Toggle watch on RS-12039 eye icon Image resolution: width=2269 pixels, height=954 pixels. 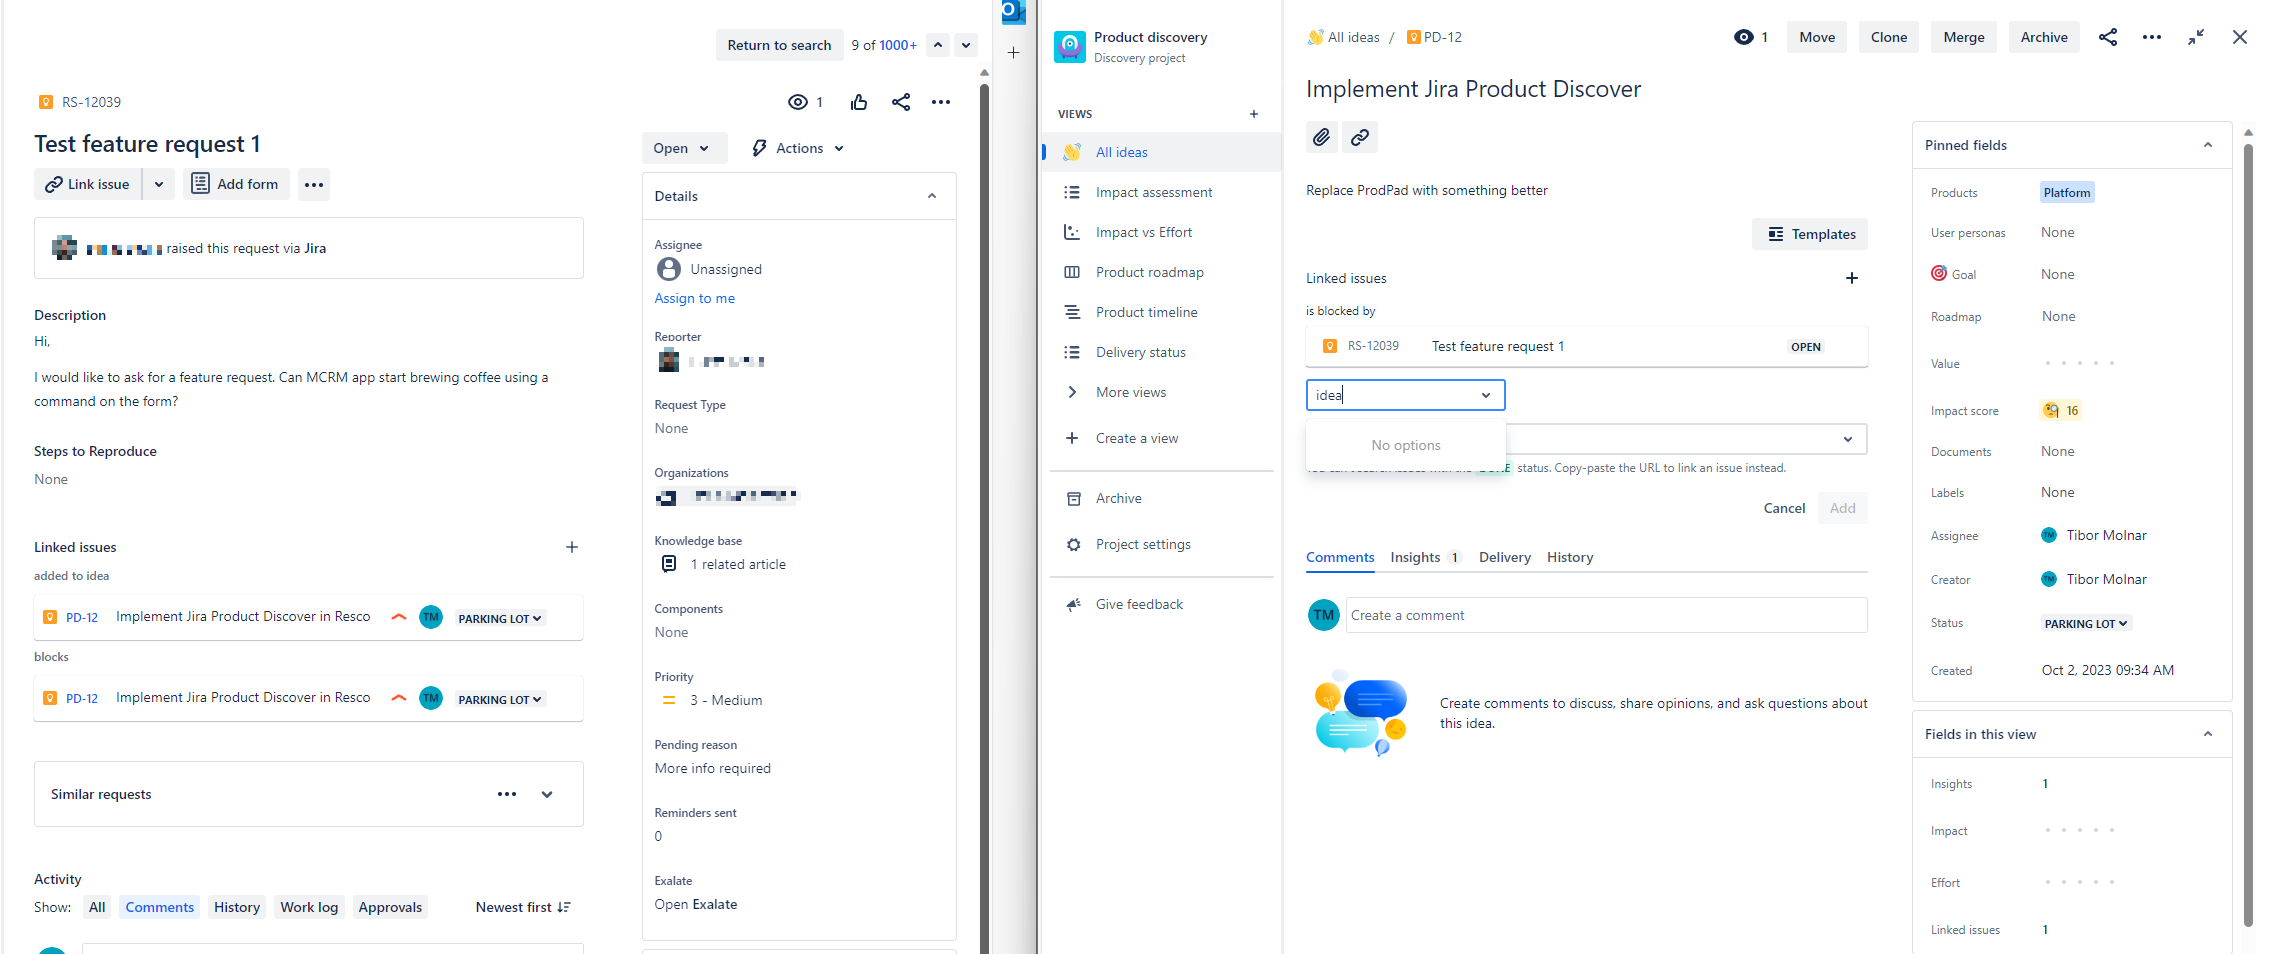click(x=797, y=102)
